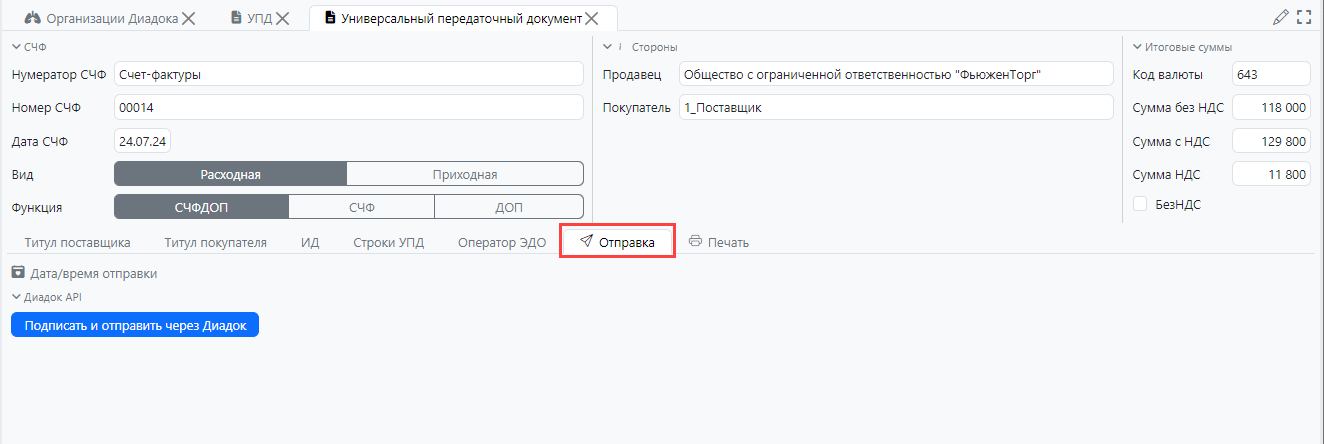Viewport: 1324px width, 444px height.
Task: Collapse the СЧФ section
Action: [16, 47]
